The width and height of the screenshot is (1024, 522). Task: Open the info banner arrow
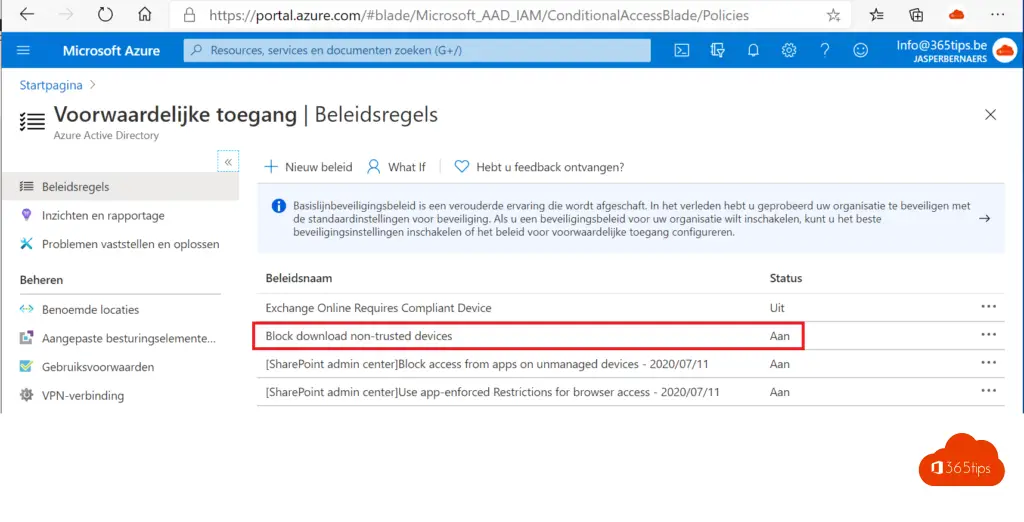coord(984,218)
